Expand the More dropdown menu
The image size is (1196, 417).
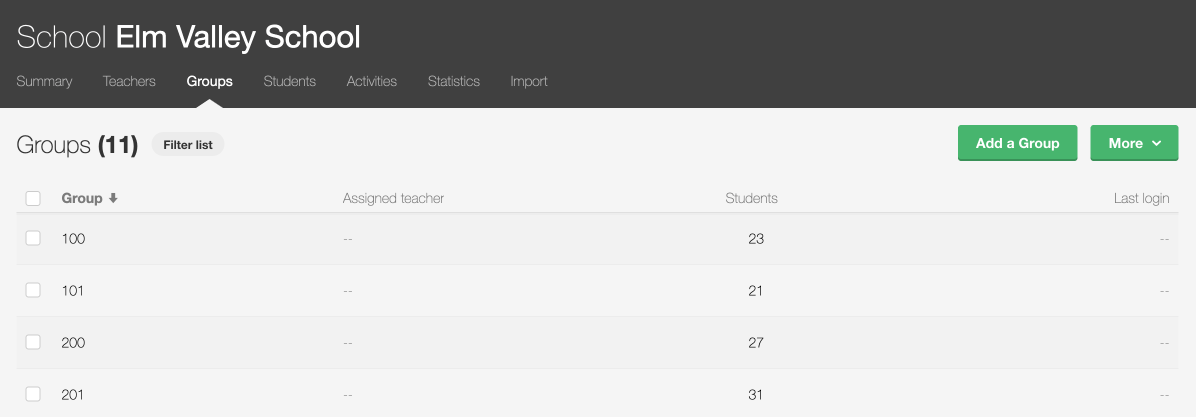[1134, 143]
